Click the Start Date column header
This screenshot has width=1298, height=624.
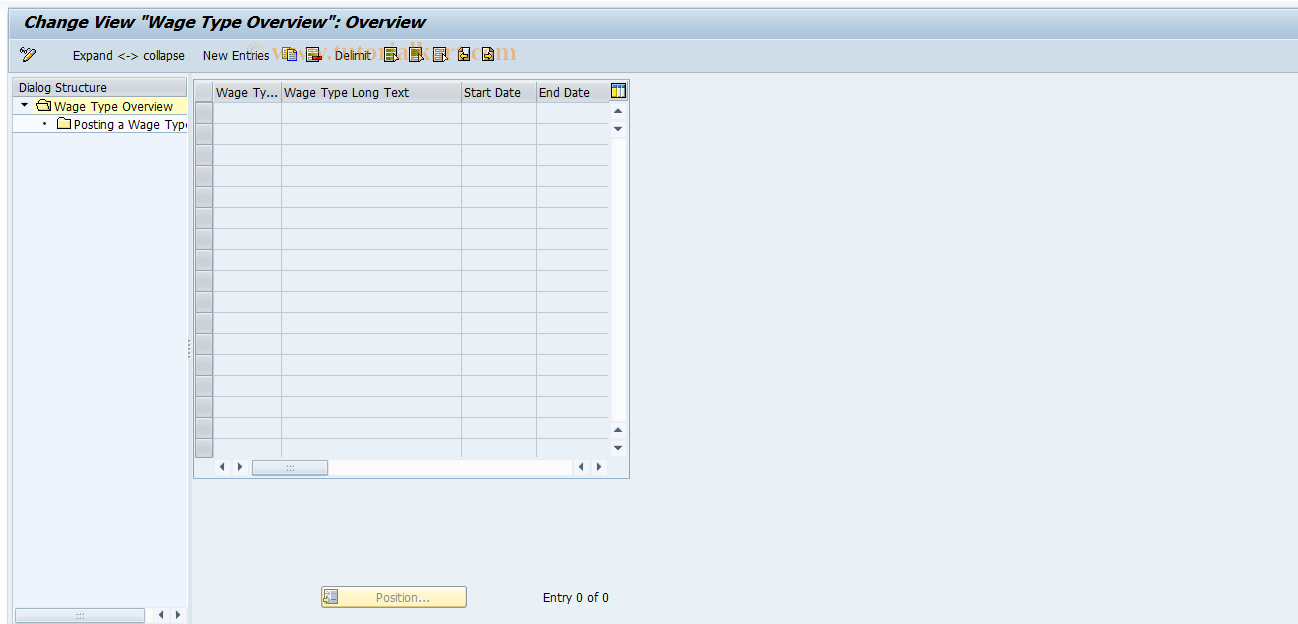point(499,92)
